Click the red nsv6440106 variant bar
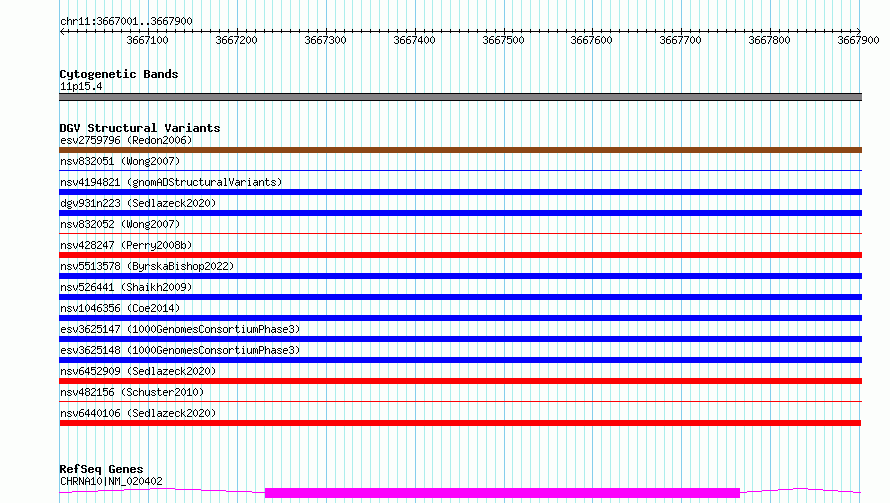Image resolution: width=890 pixels, height=503 pixels. (x=460, y=423)
